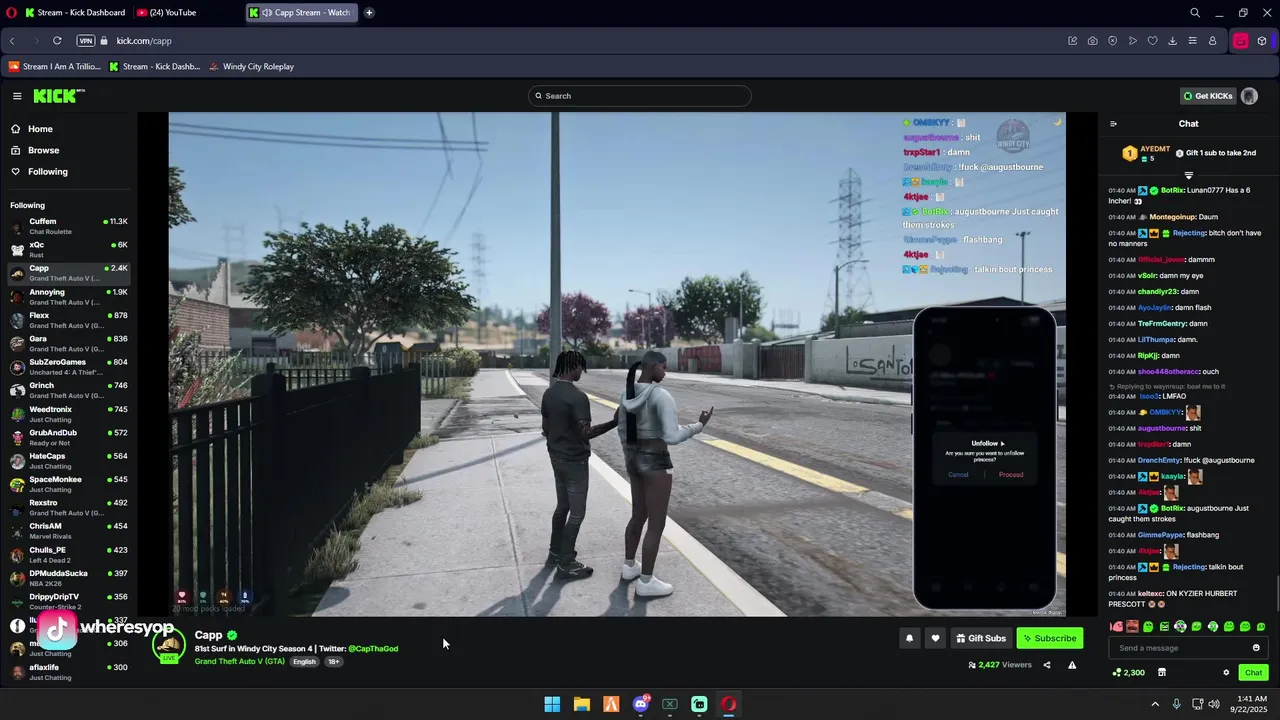Open Flexx channel in following list

pyautogui.click(x=68, y=320)
